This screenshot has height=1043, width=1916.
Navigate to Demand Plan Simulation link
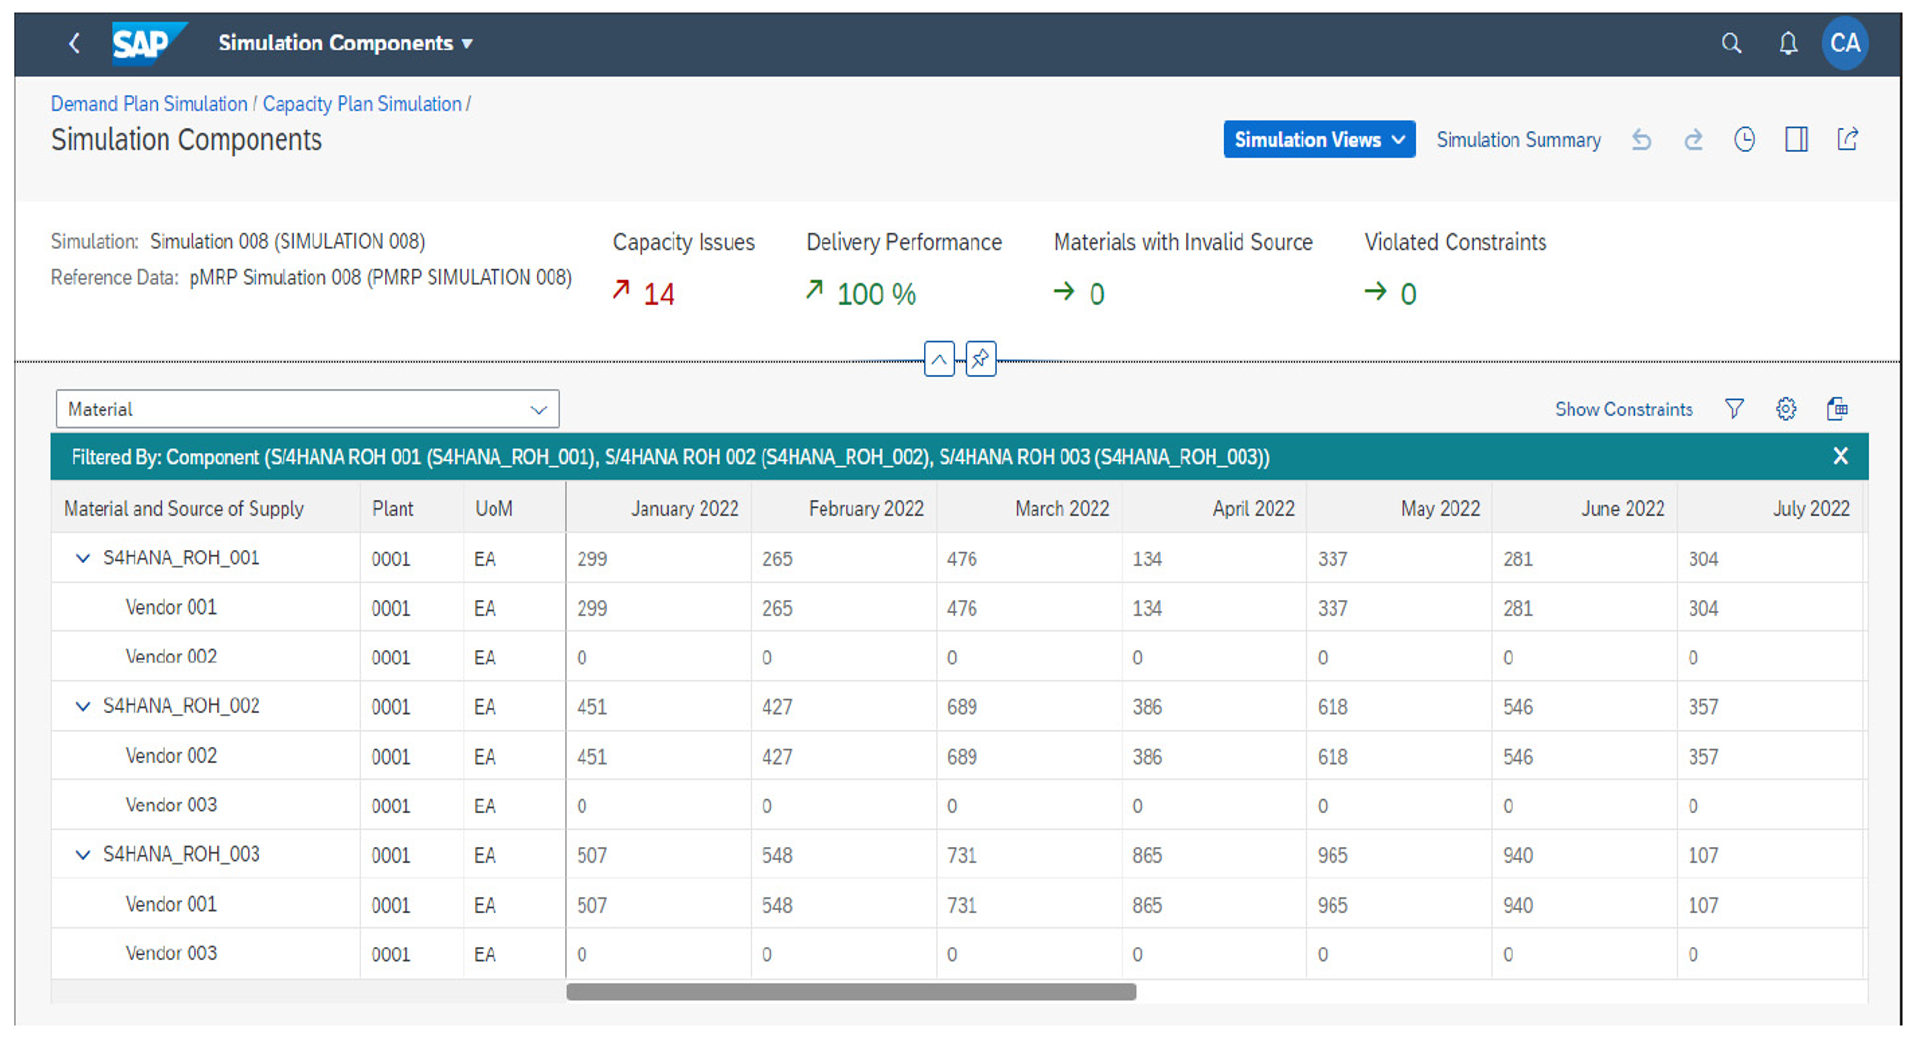pos(148,103)
